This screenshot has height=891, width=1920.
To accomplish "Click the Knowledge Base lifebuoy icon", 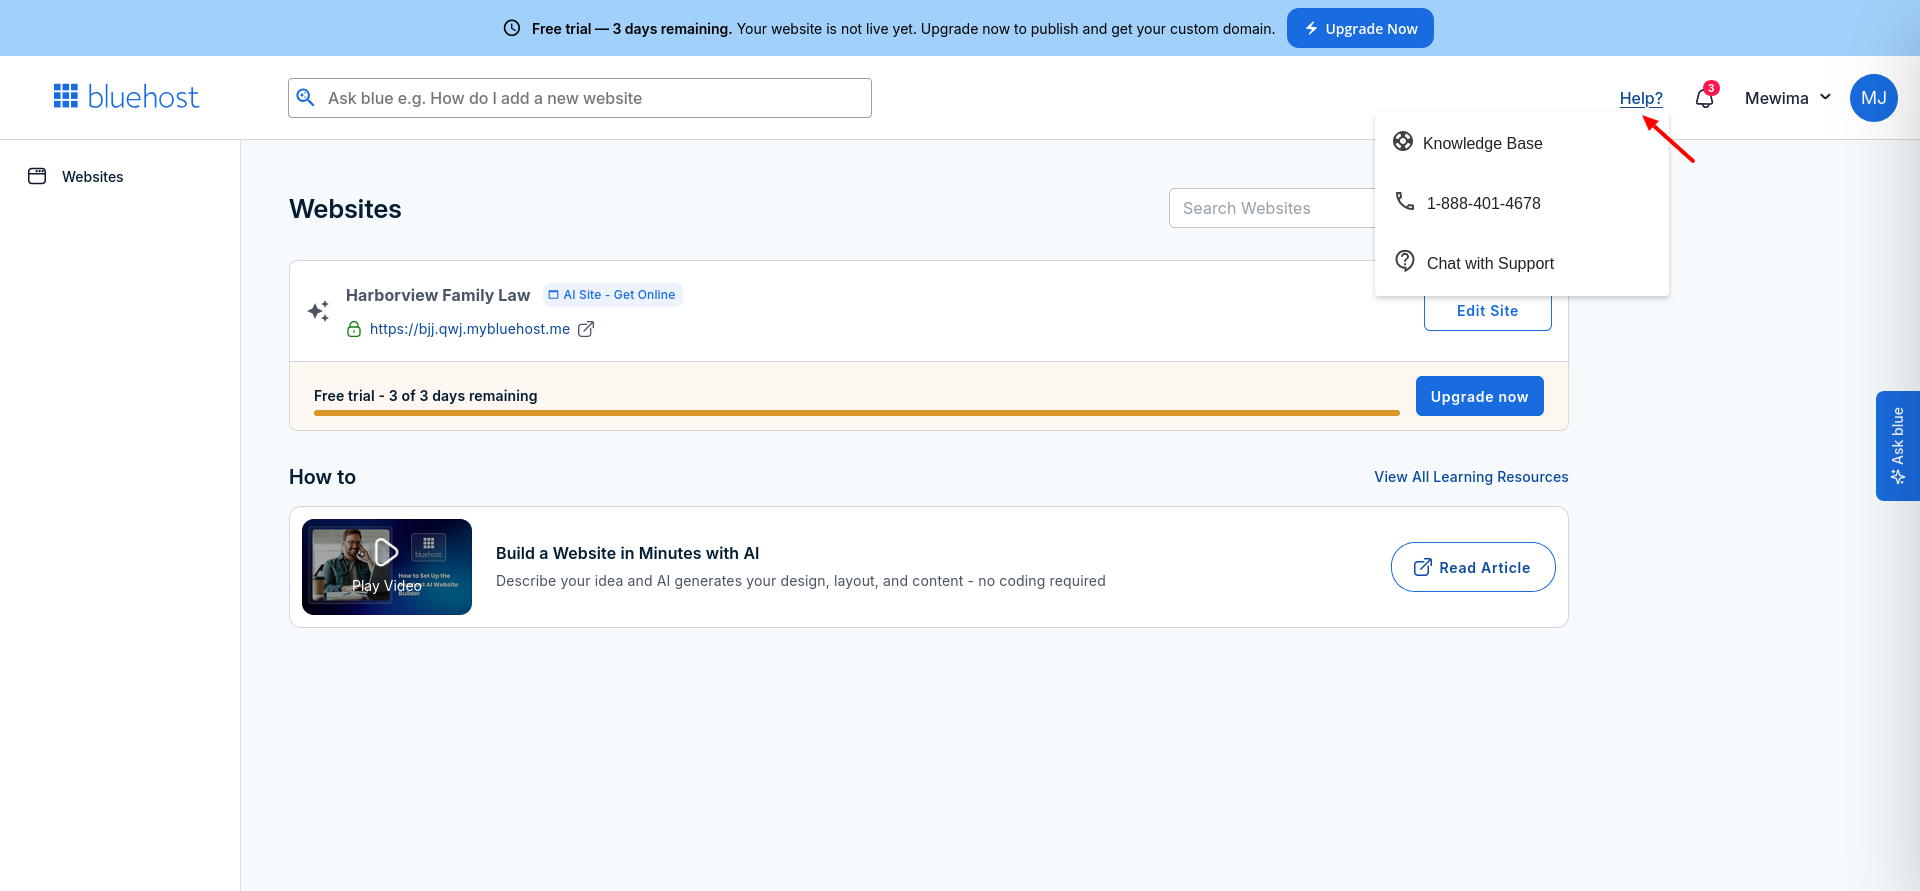I will [1403, 142].
